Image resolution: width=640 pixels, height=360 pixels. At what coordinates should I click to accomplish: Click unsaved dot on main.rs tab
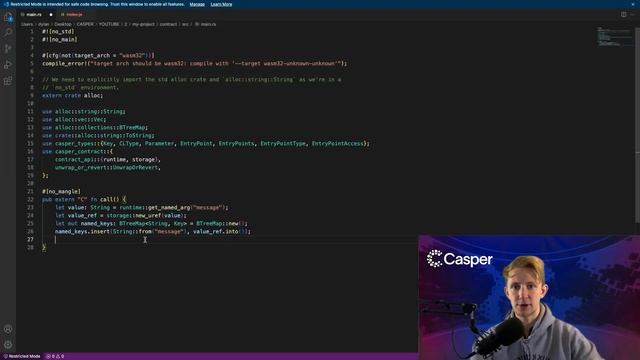click(x=51, y=14)
